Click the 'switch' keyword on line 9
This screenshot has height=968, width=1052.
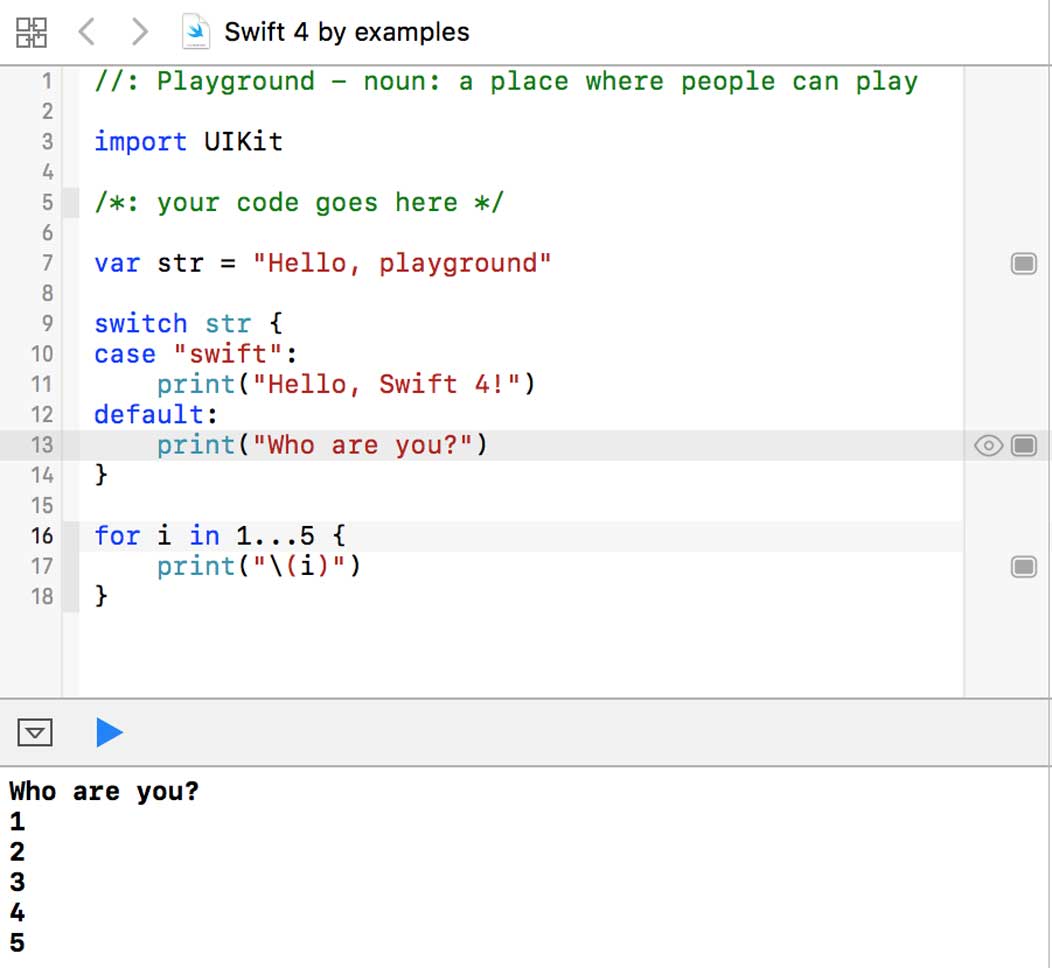pyautogui.click(x=140, y=324)
